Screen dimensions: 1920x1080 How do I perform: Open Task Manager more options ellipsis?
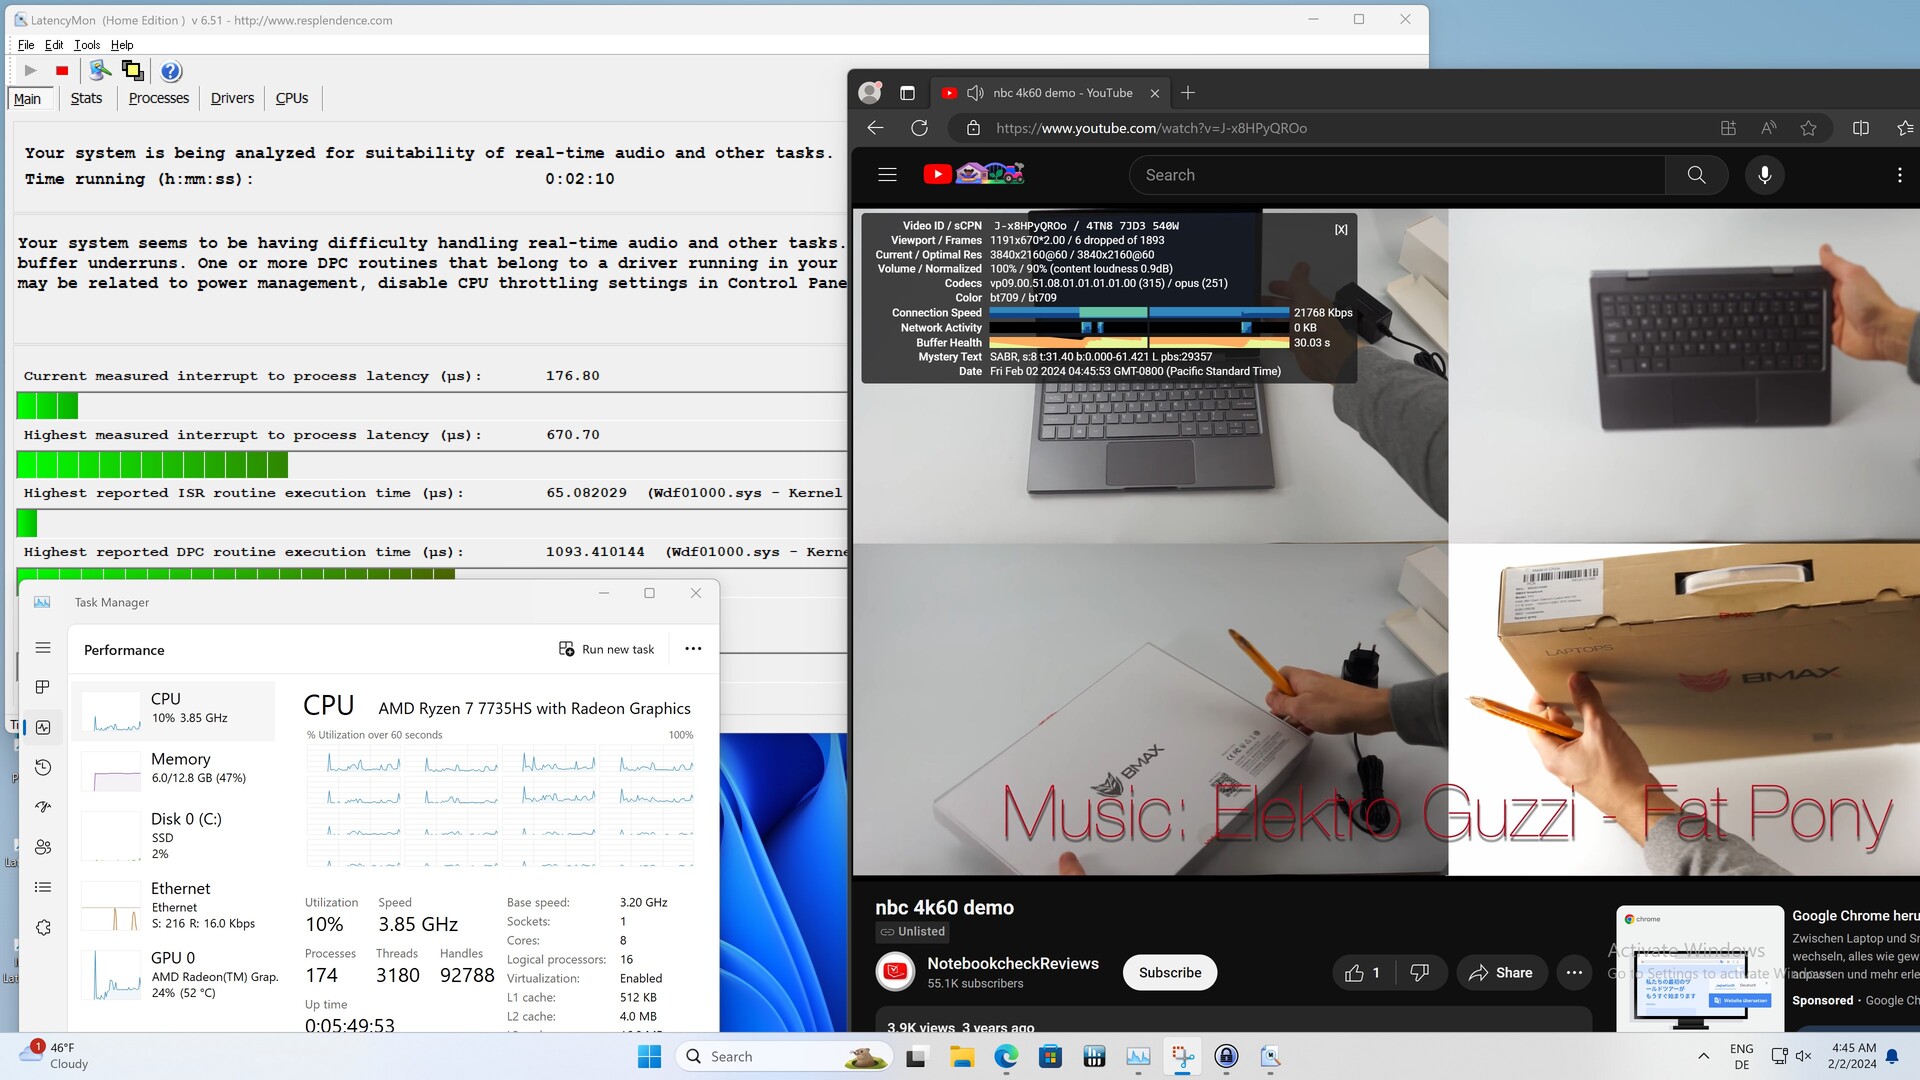tap(693, 649)
